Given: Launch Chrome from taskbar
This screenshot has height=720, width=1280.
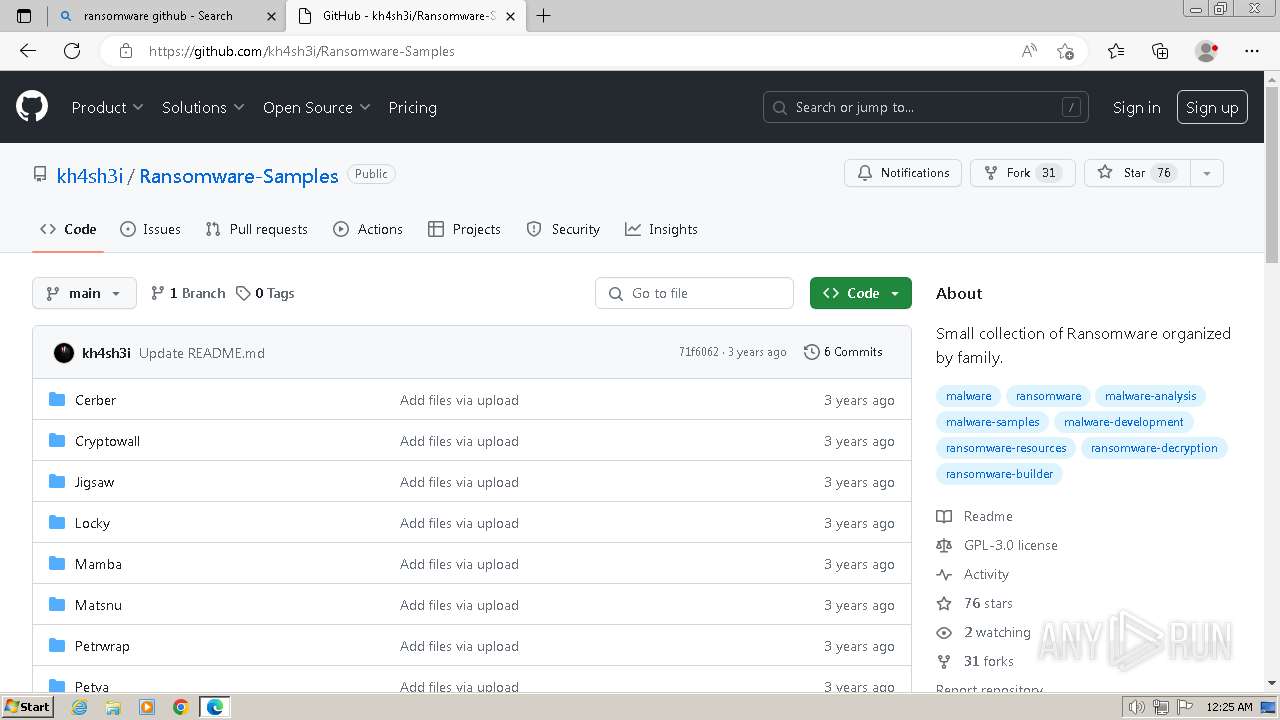Looking at the screenshot, I should click(181, 707).
